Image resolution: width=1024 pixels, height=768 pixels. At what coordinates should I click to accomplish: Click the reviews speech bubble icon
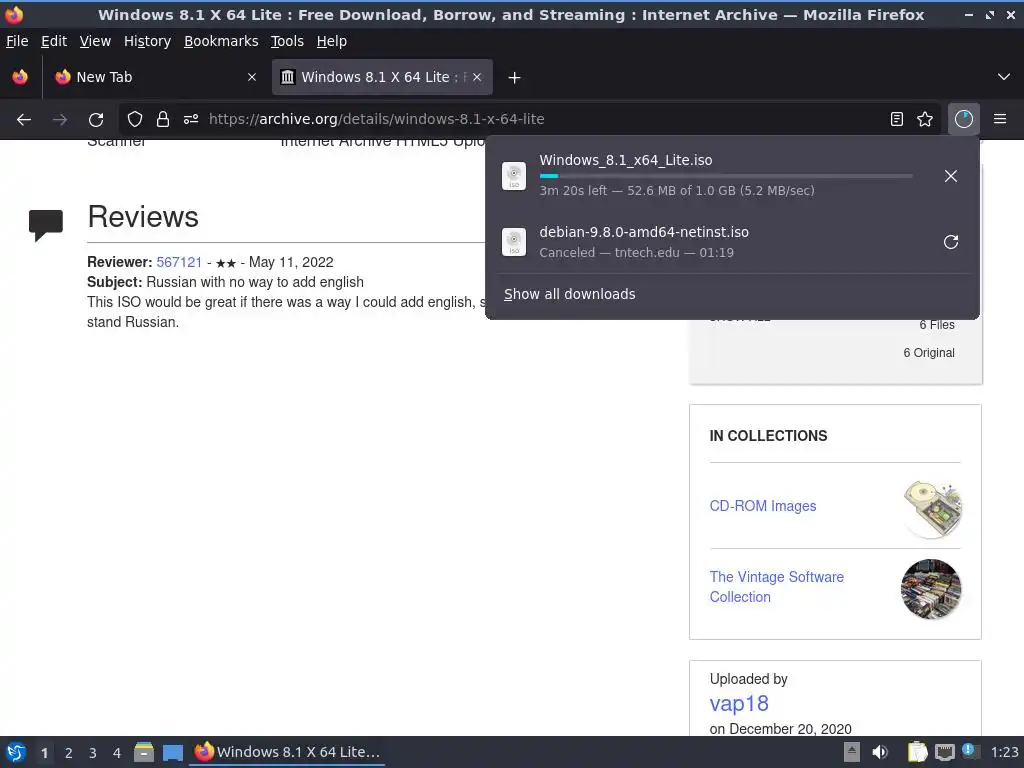point(46,225)
